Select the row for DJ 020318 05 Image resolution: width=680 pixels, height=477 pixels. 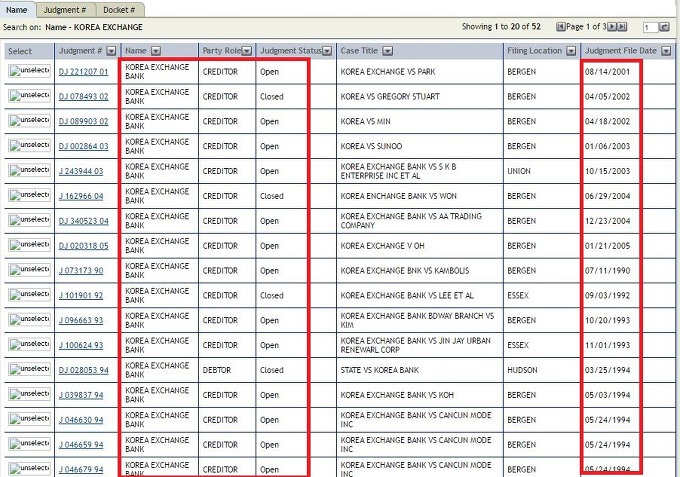click(29, 245)
